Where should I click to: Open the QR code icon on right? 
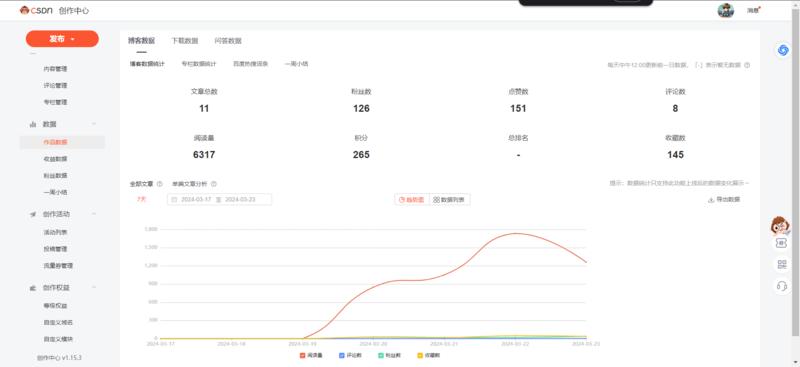point(782,264)
